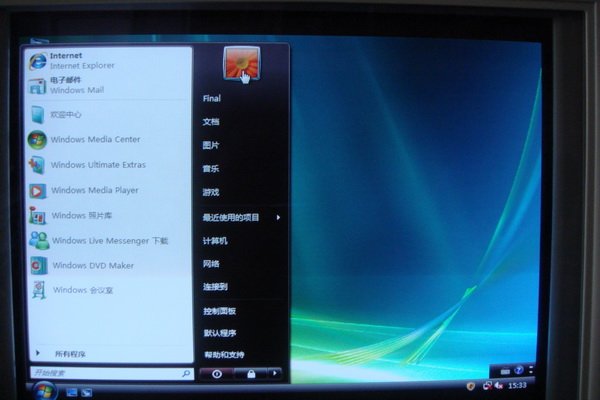Launch Windows DVD Maker

(109, 266)
